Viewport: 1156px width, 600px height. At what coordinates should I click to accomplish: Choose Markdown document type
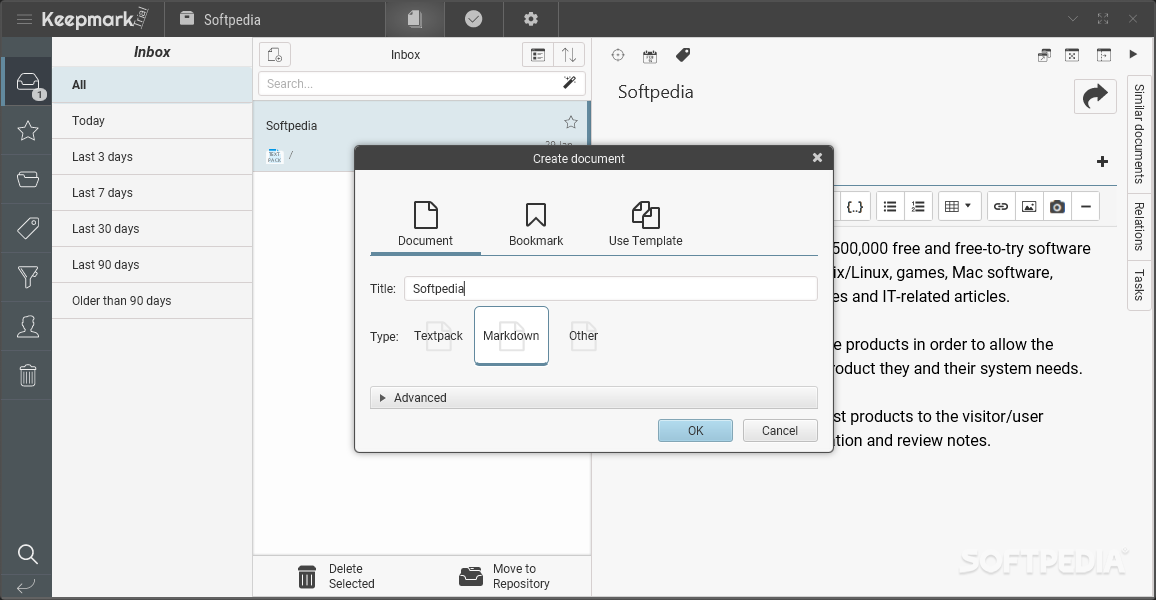coord(511,335)
